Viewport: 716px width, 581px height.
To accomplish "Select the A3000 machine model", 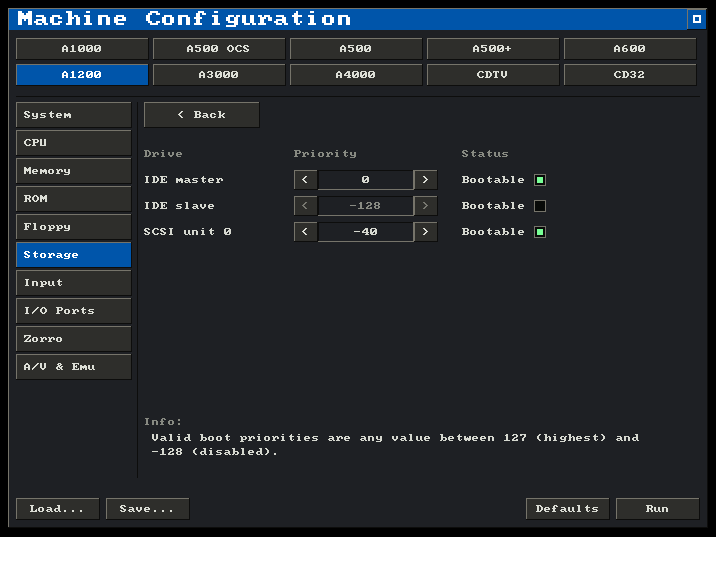I will click(219, 75).
